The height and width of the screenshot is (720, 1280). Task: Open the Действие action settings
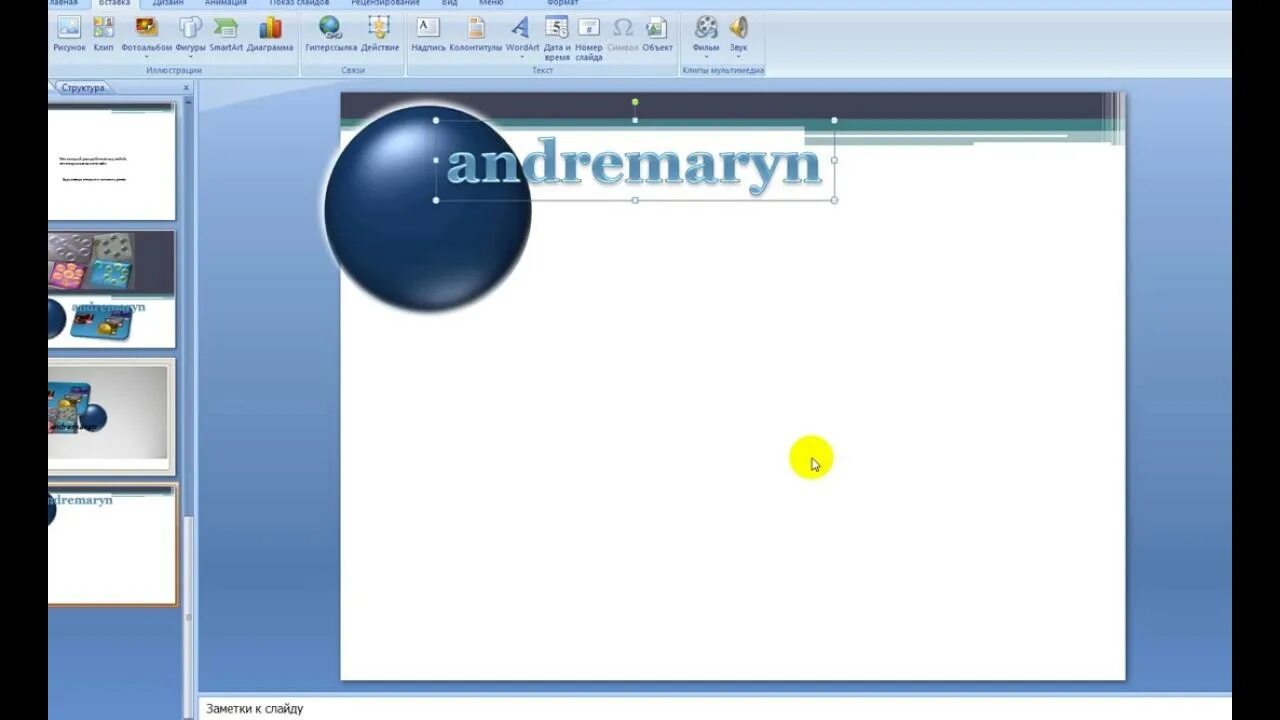pos(380,35)
